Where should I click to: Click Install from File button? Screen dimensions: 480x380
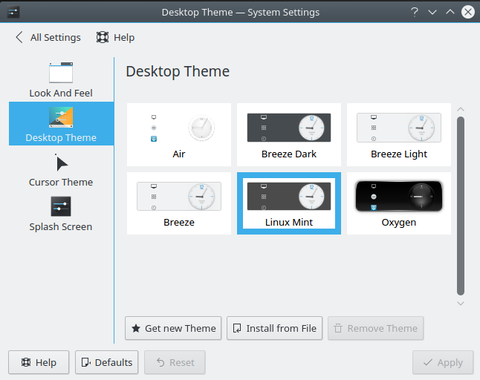[x=275, y=328]
